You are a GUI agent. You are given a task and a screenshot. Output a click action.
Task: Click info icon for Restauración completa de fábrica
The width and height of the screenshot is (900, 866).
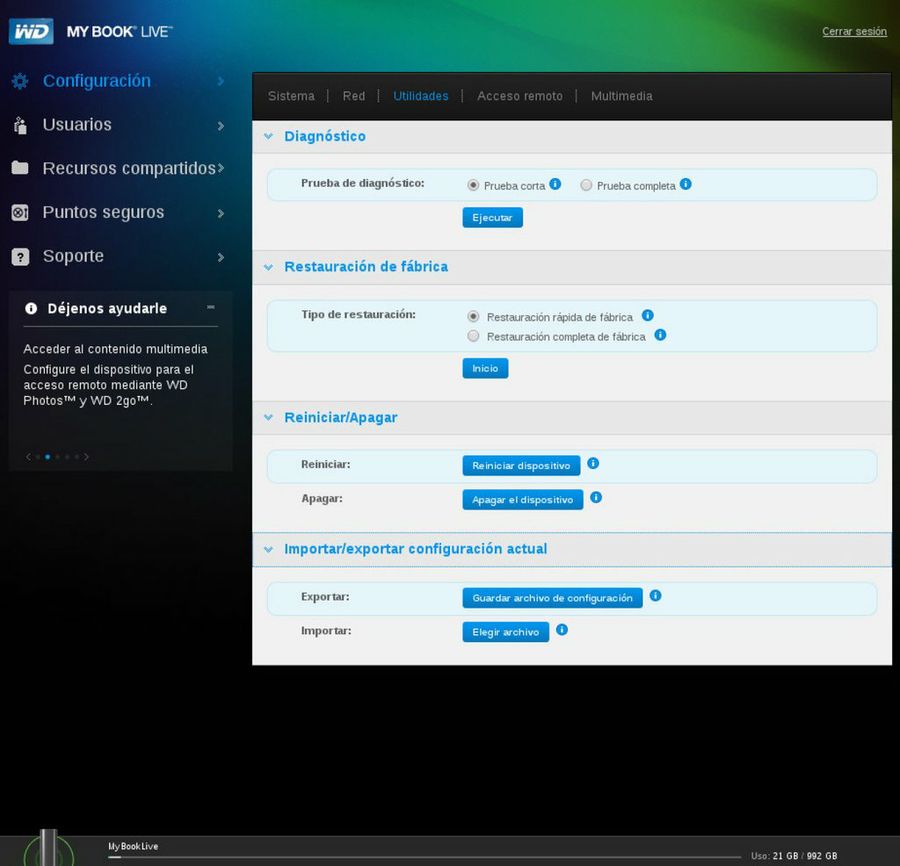point(660,336)
